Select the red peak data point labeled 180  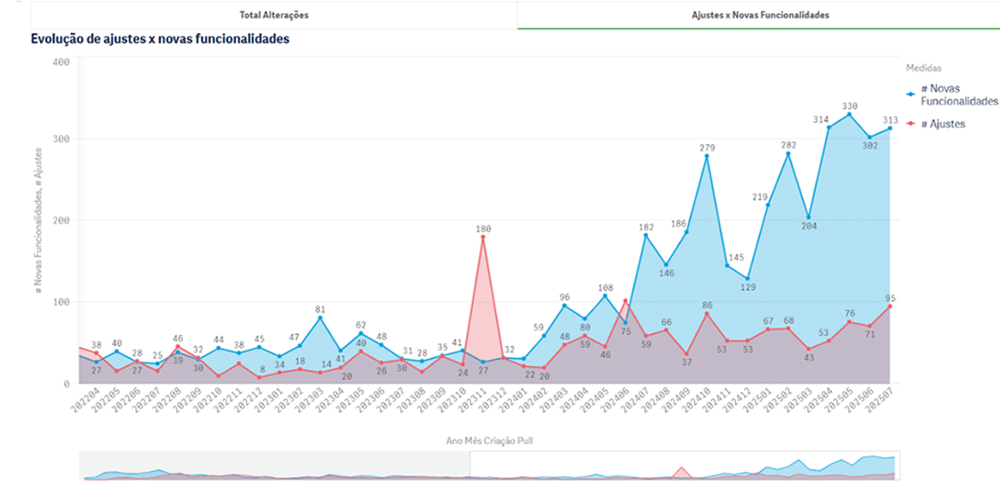coord(483,237)
